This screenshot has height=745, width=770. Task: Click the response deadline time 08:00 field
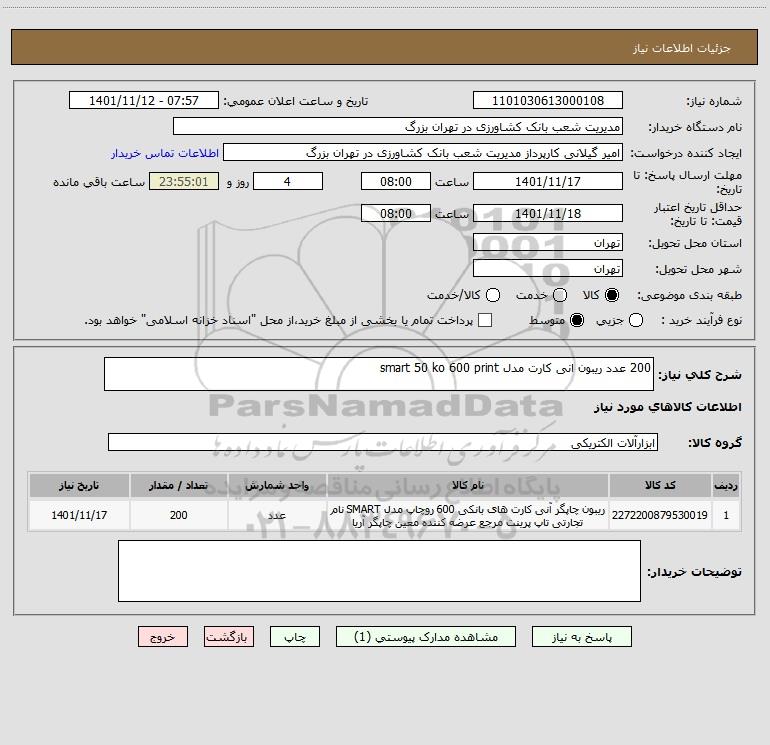[x=396, y=181]
